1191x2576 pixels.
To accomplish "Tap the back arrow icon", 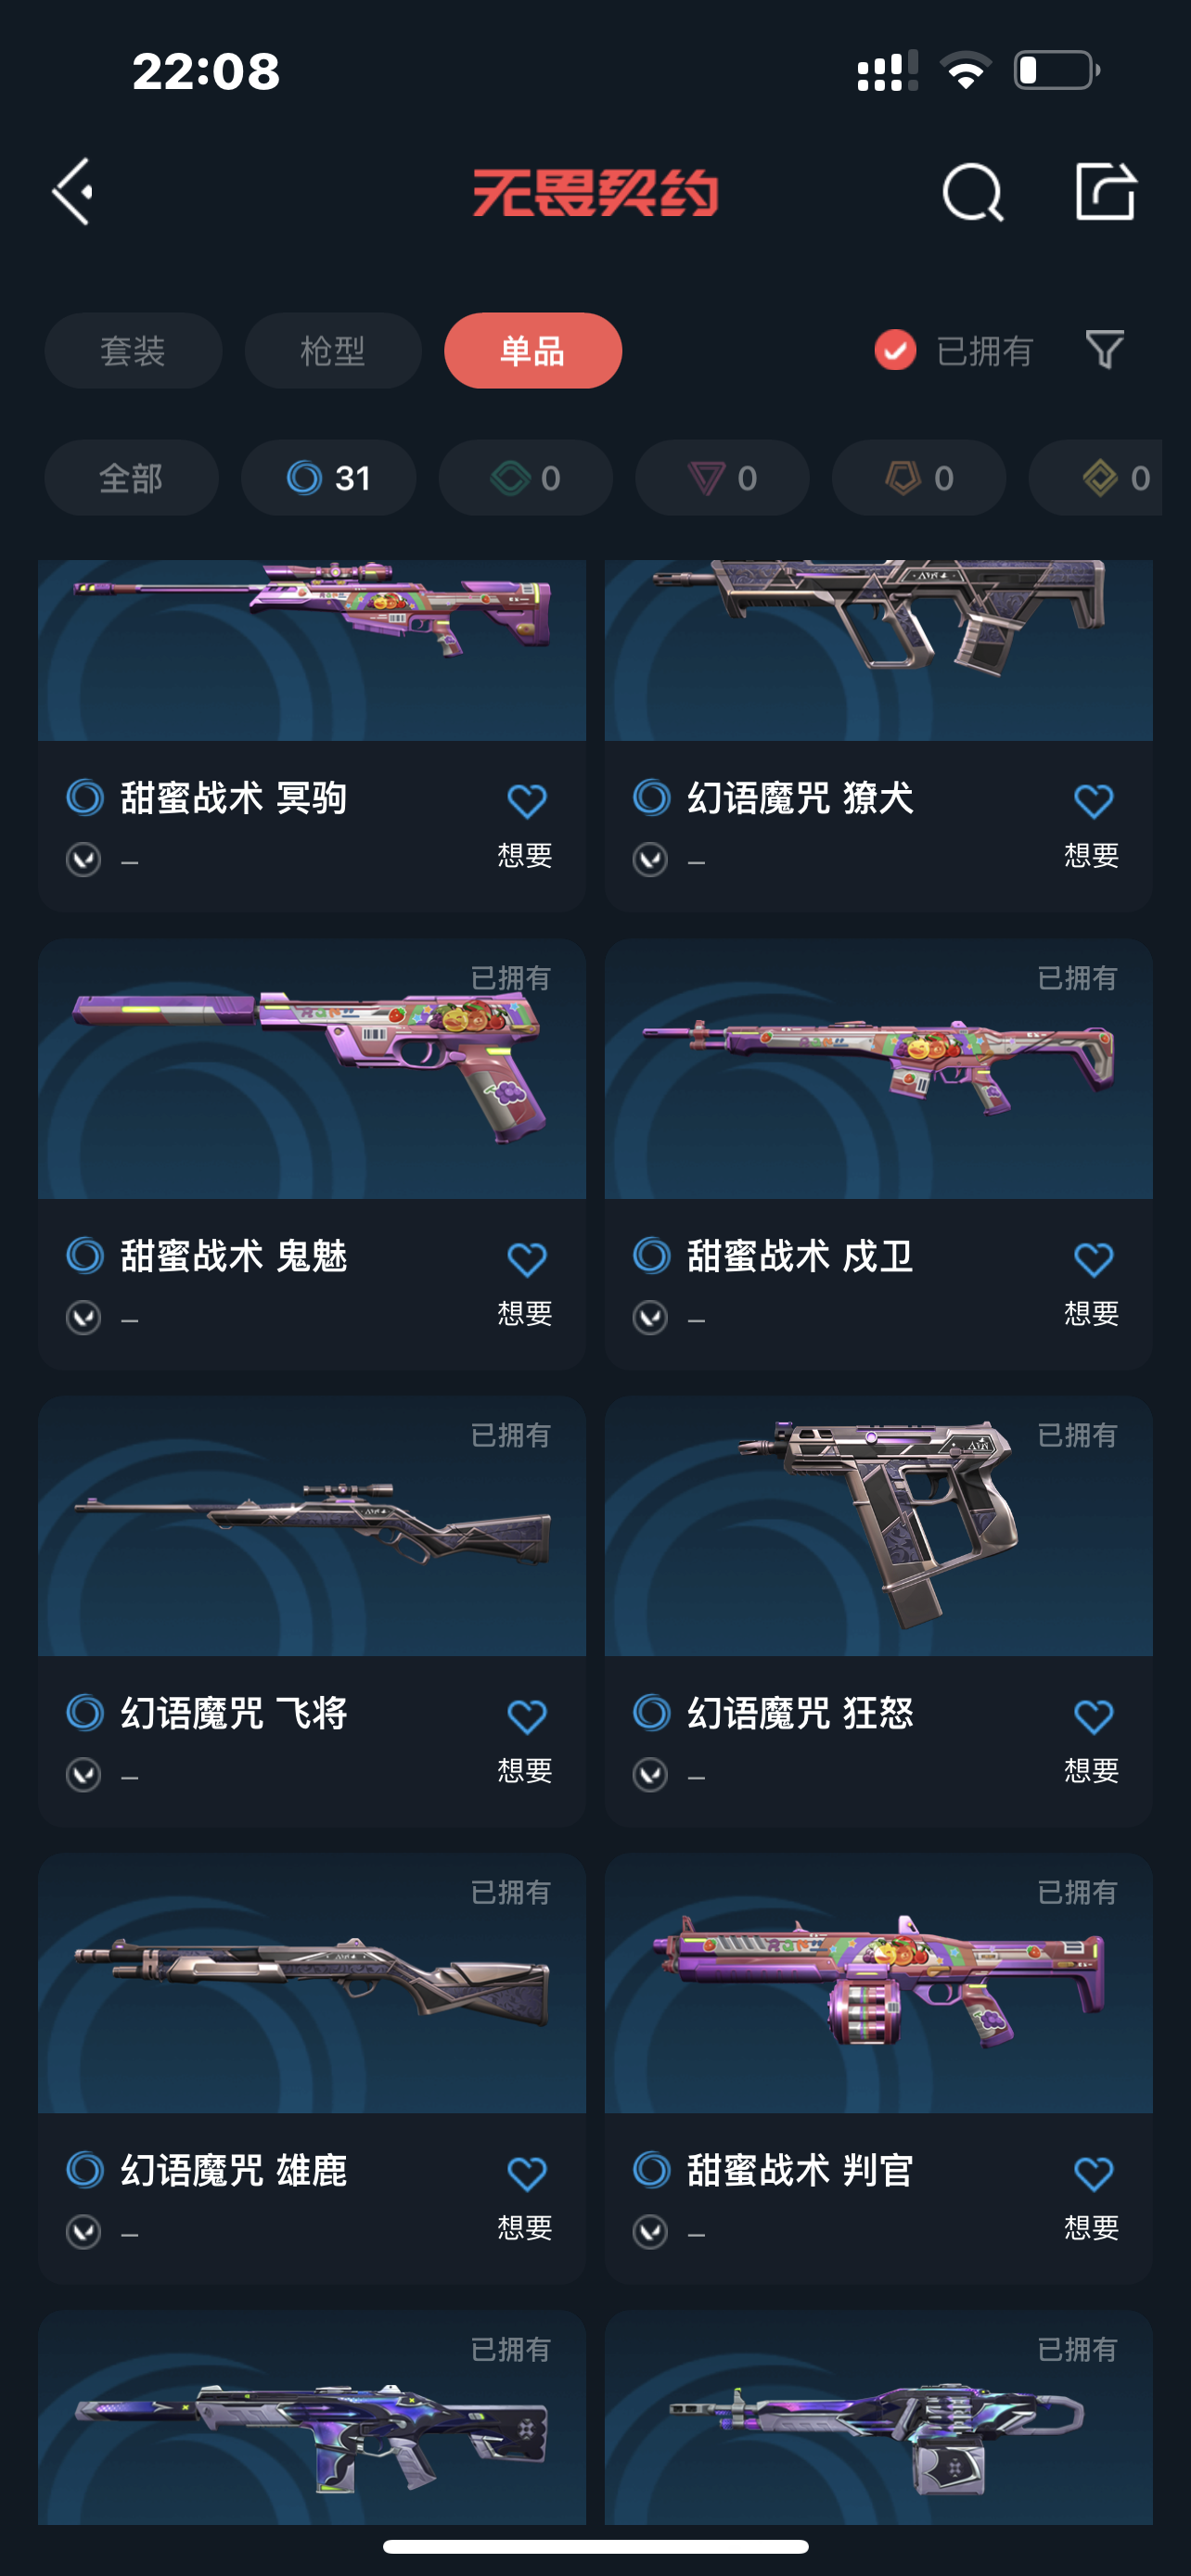I will click(73, 191).
